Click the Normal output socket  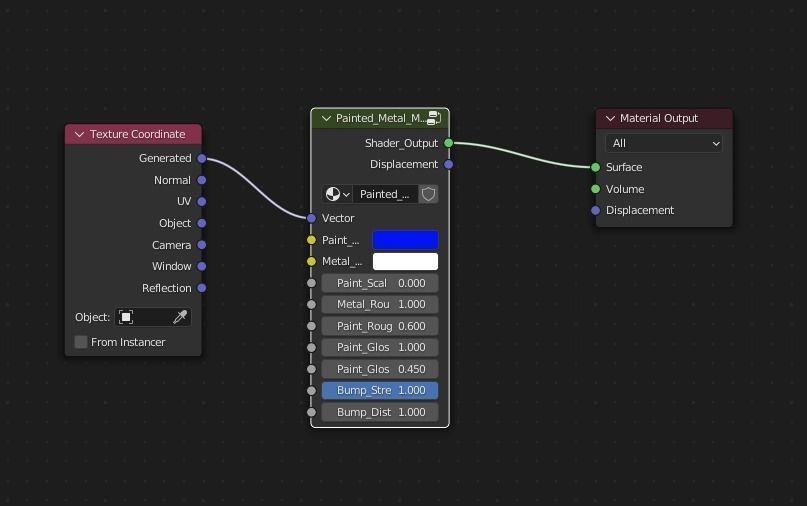(x=202, y=180)
